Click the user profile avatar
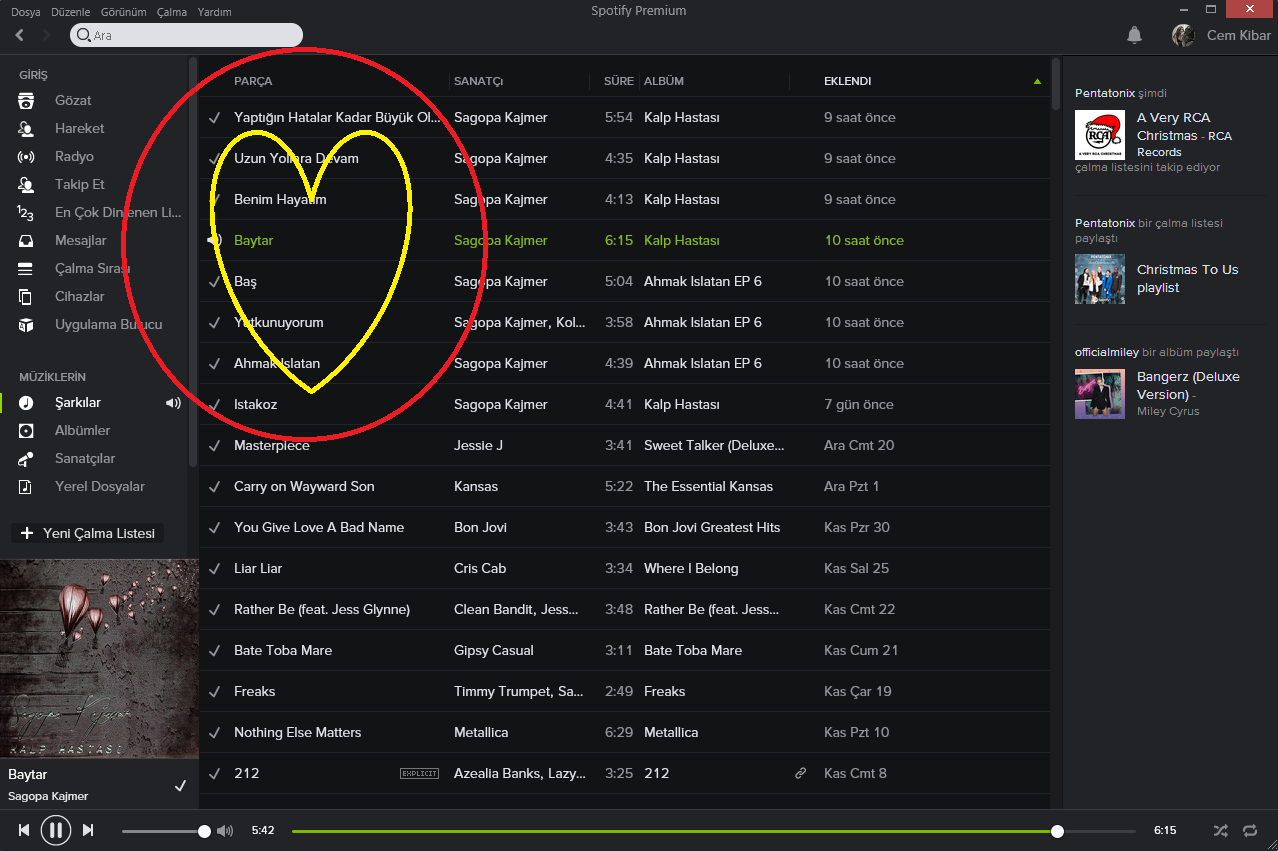 [x=1183, y=35]
